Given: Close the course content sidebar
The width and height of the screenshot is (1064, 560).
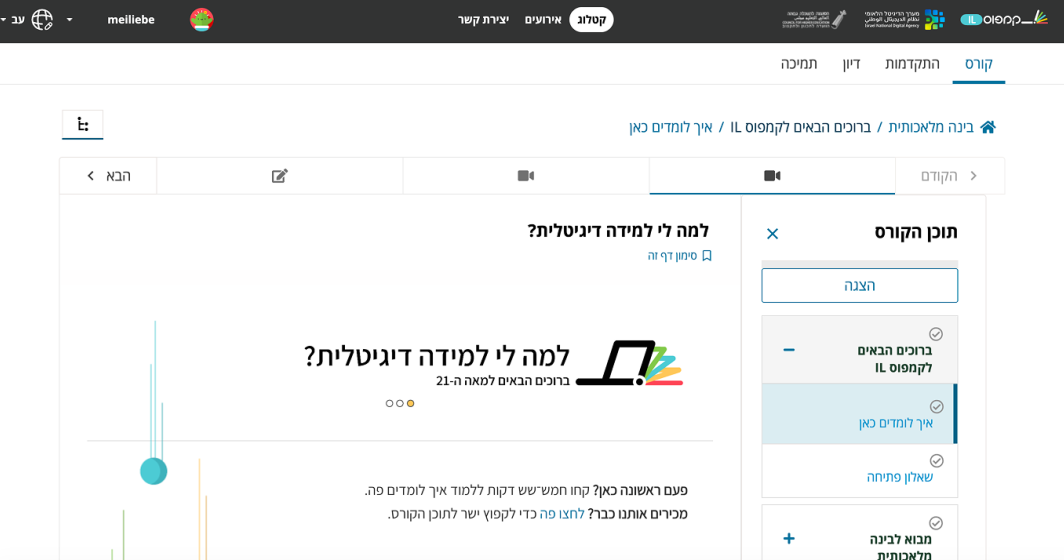Looking at the screenshot, I should click(x=772, y=233).
